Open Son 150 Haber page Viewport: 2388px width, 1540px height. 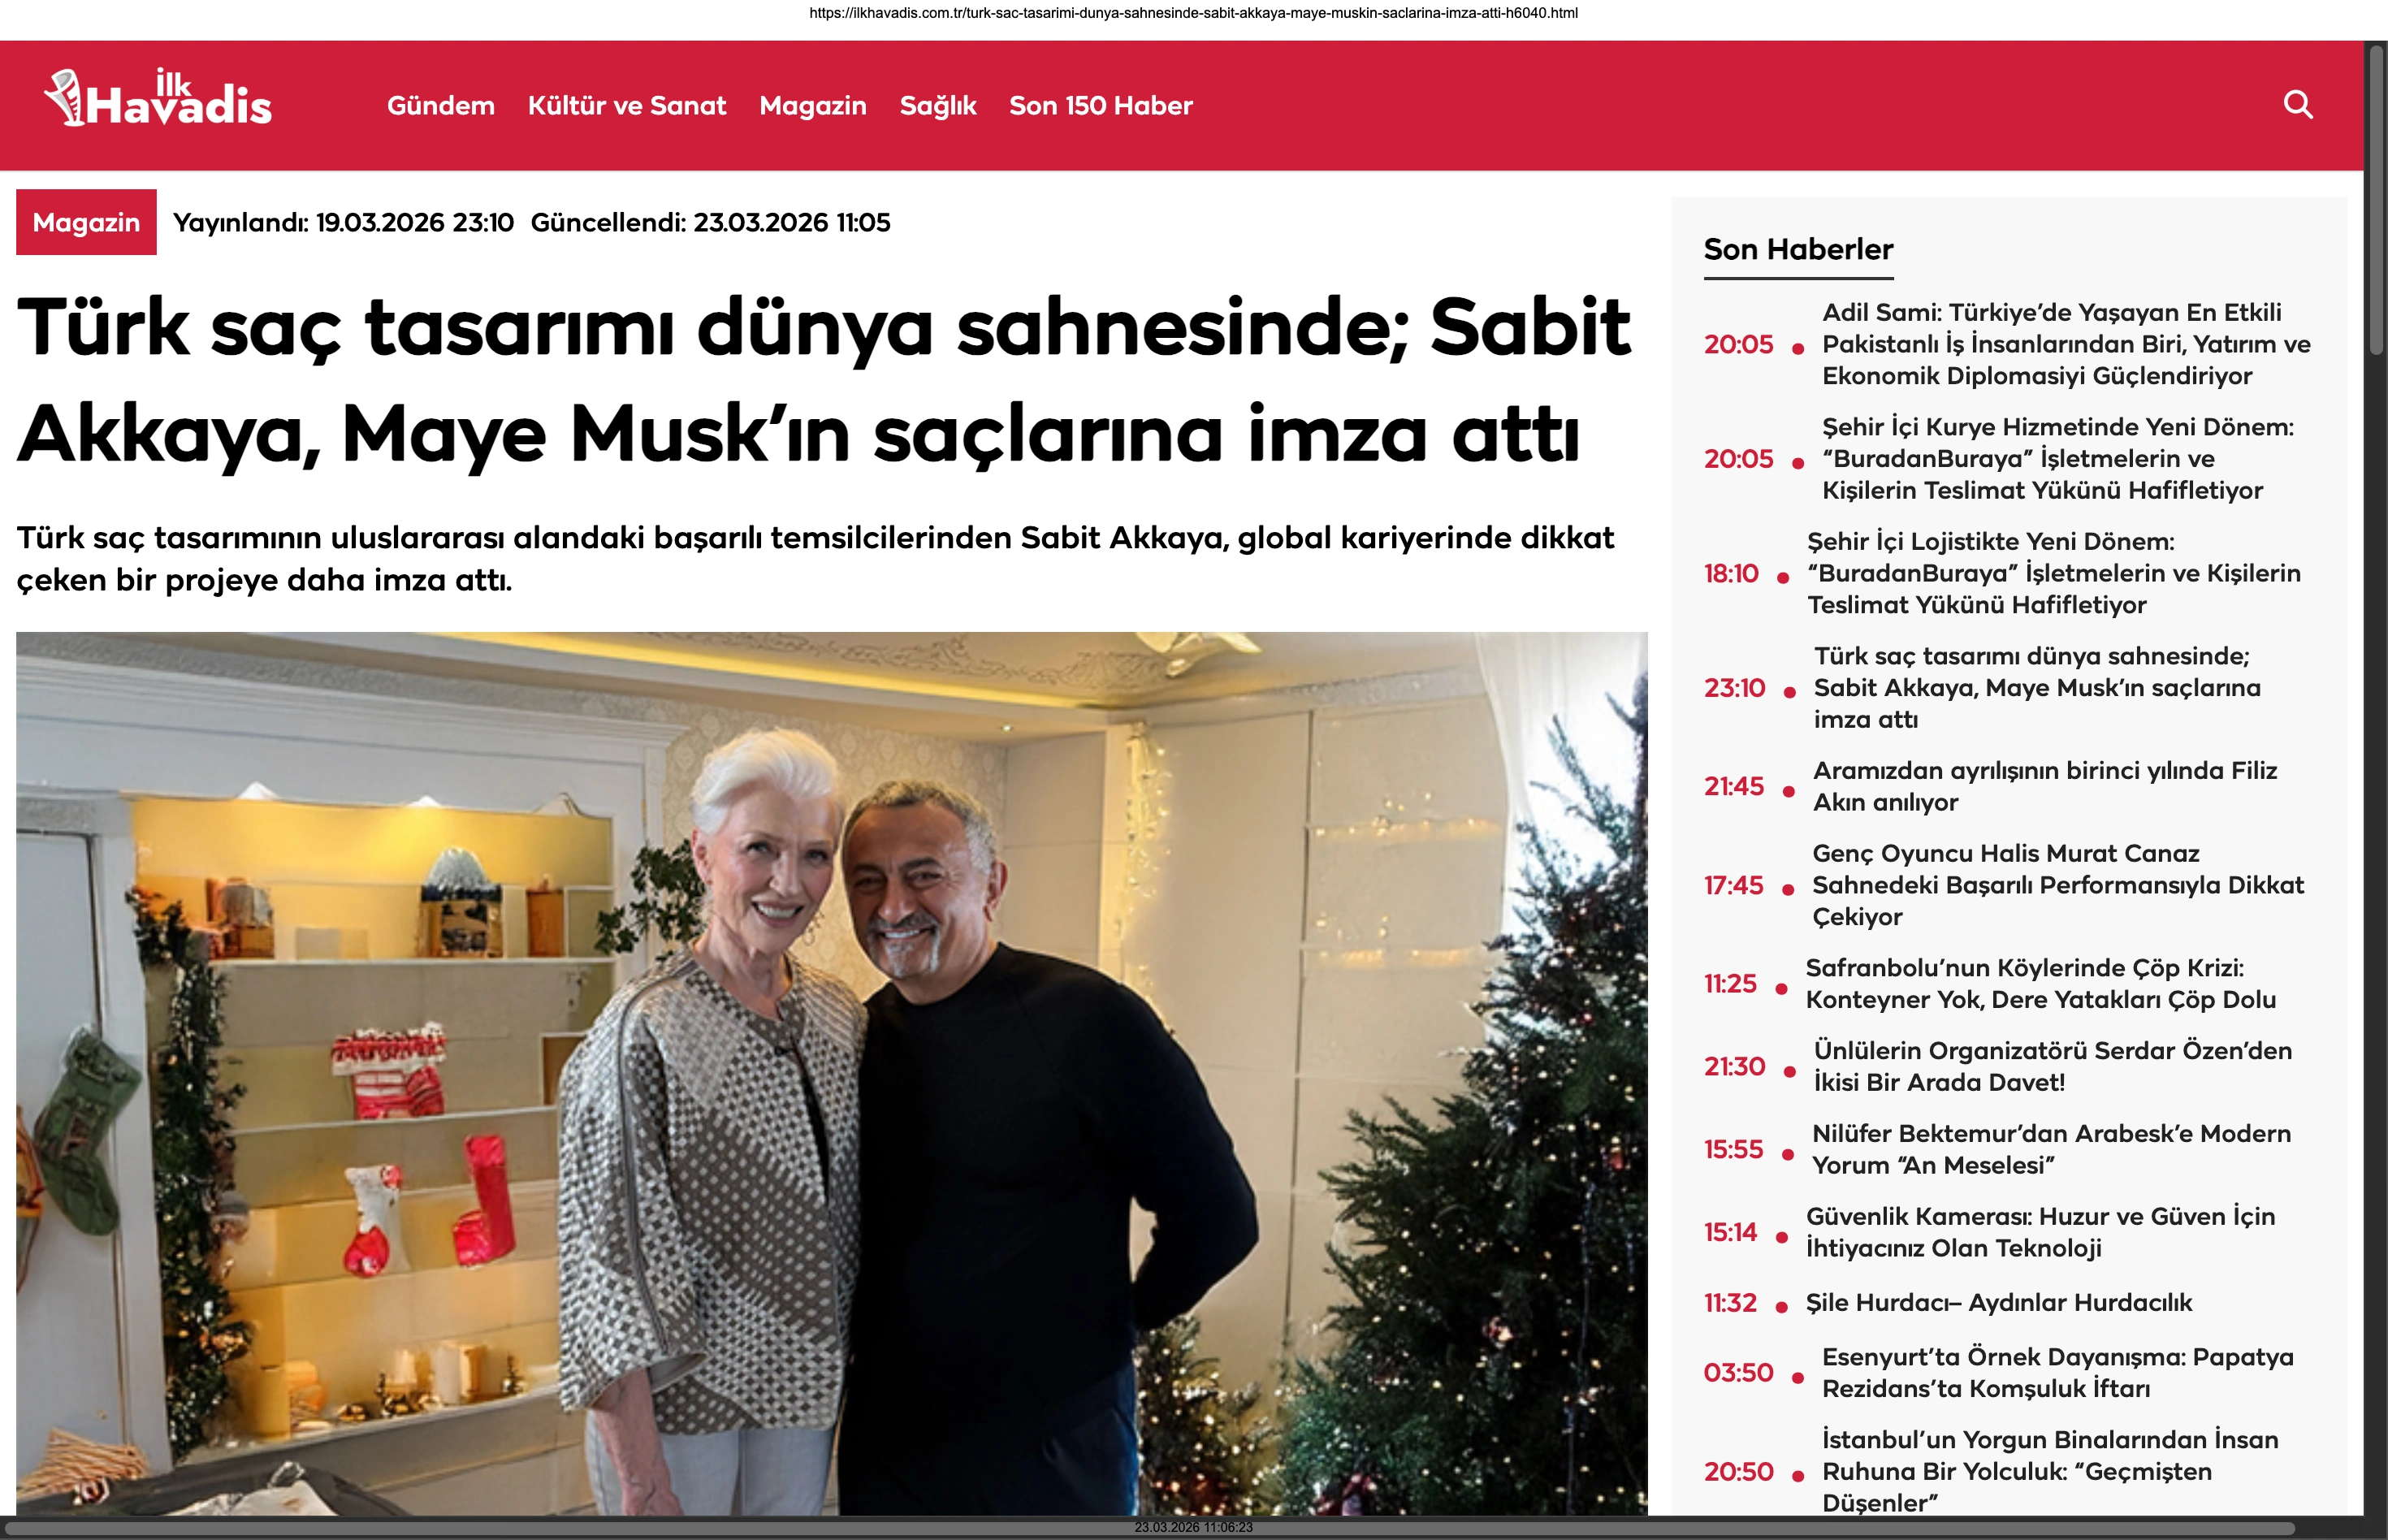(x=1101, y=105)
